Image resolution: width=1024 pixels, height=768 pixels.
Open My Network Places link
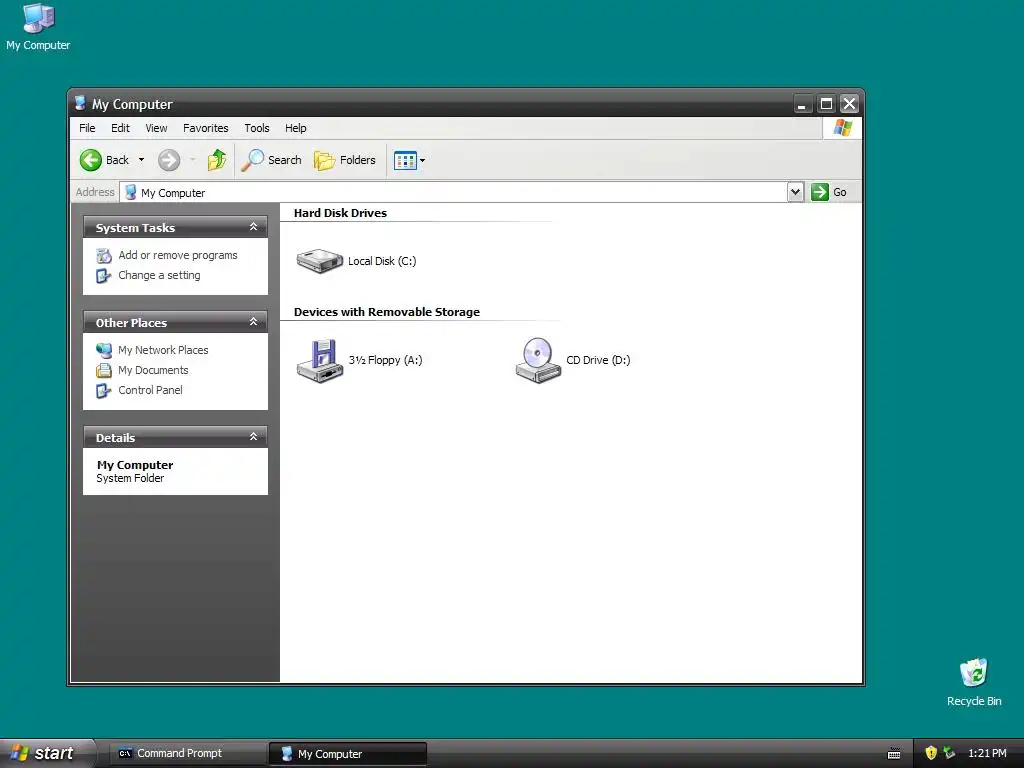(163, 350)
